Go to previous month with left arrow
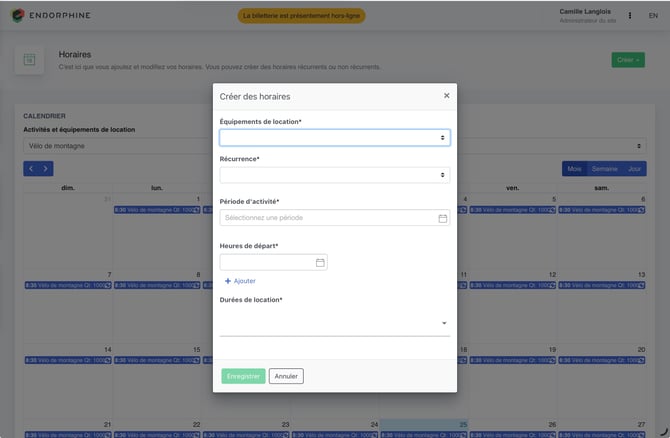 click(x=31, y=168)
